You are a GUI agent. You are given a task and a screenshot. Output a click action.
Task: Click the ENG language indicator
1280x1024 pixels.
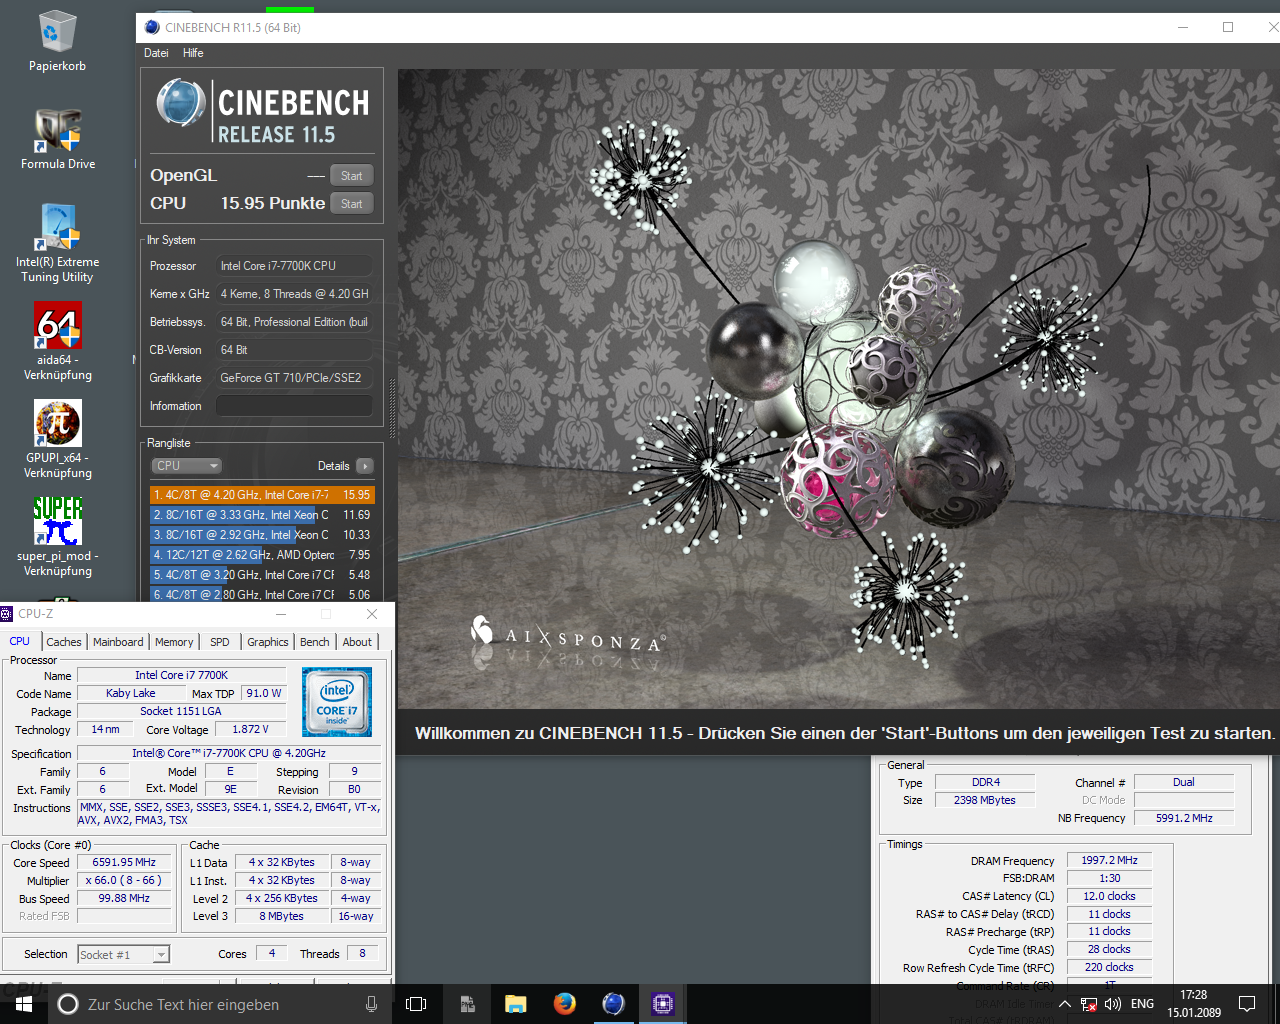point(1142,1004)
